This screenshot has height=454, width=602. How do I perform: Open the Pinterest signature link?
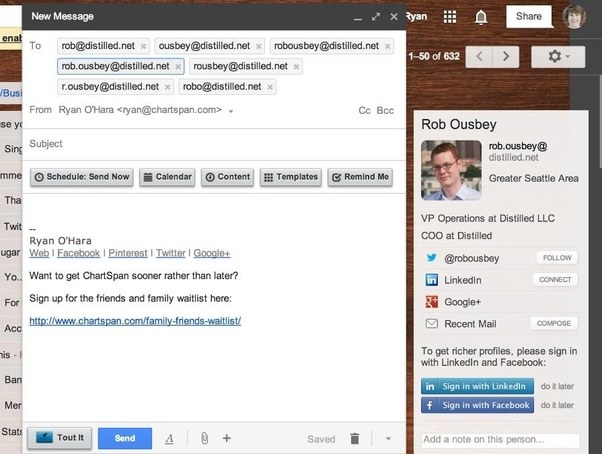[128, 253]
